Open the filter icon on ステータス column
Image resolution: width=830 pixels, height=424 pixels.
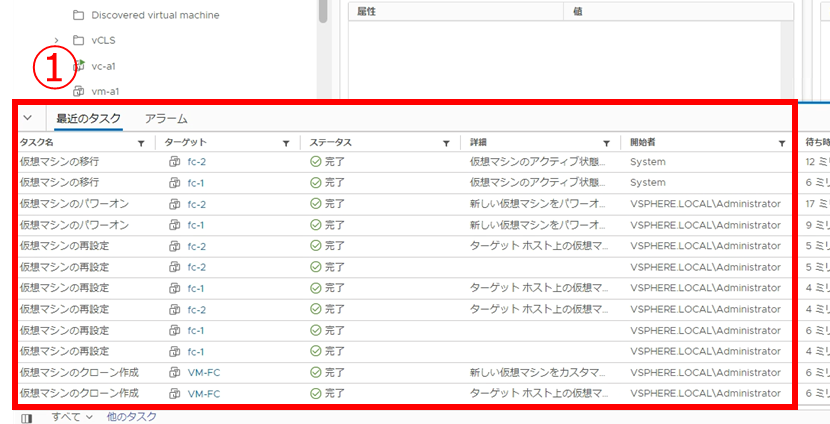tap(446, 143)
